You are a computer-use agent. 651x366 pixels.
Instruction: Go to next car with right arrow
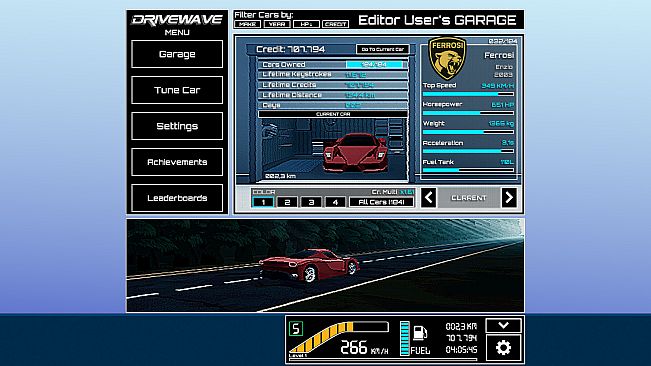click(509, 198)
